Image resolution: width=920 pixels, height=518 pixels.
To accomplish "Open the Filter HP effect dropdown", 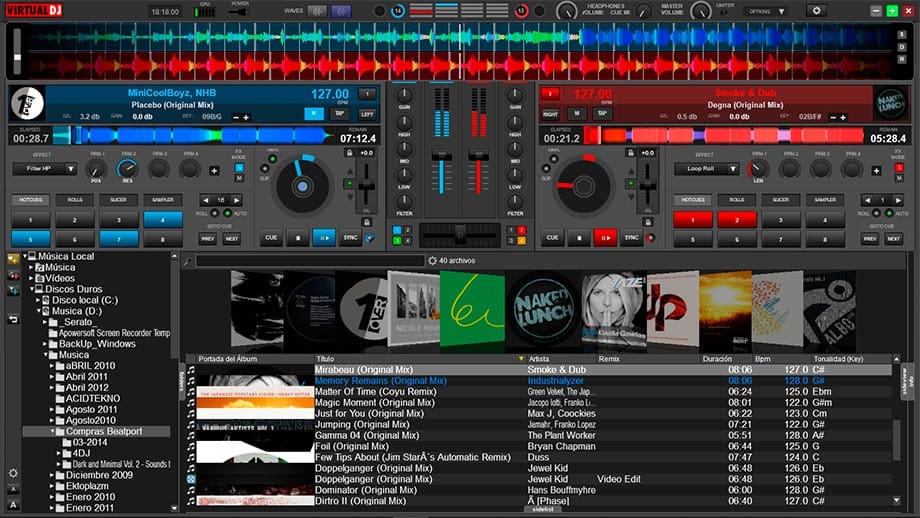I will (x=45, y=169).
